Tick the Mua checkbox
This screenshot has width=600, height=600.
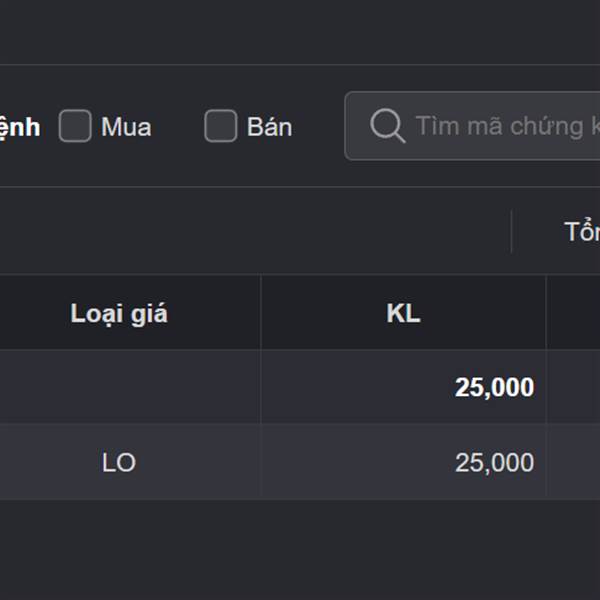point(75,127)
